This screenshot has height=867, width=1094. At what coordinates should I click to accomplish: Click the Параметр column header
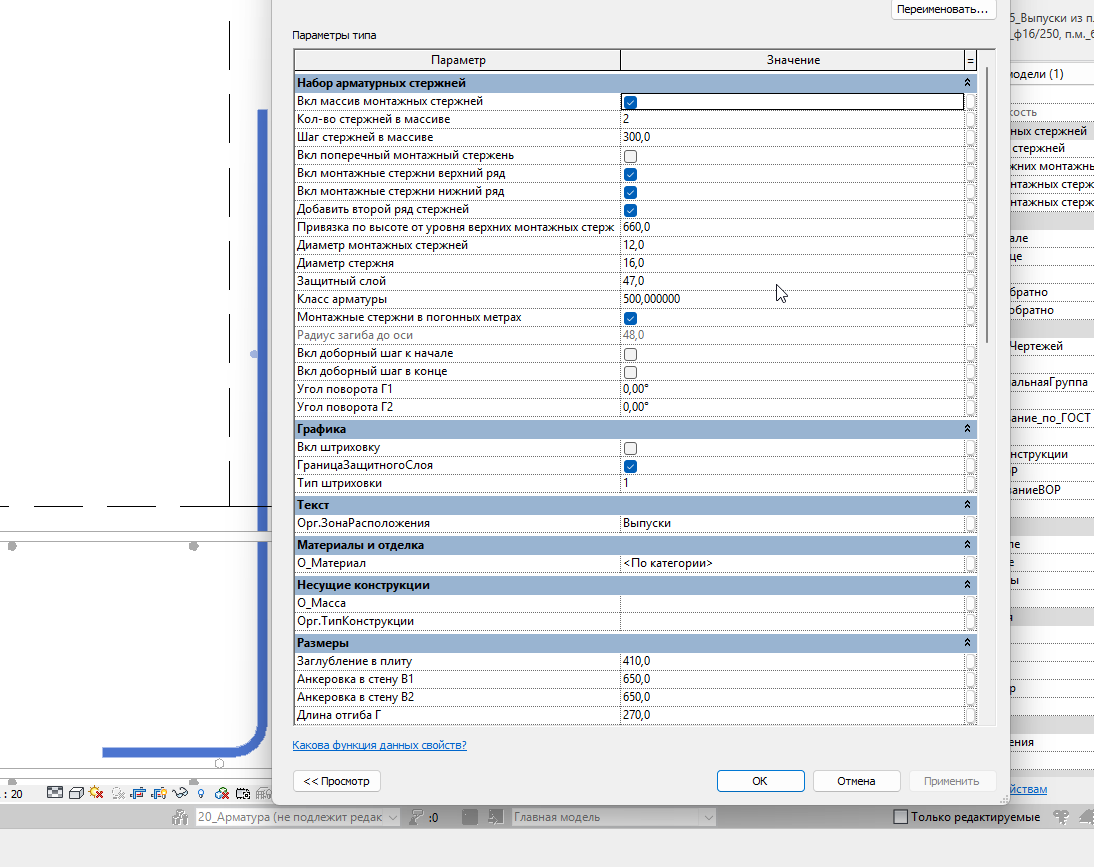coord(458,60)
